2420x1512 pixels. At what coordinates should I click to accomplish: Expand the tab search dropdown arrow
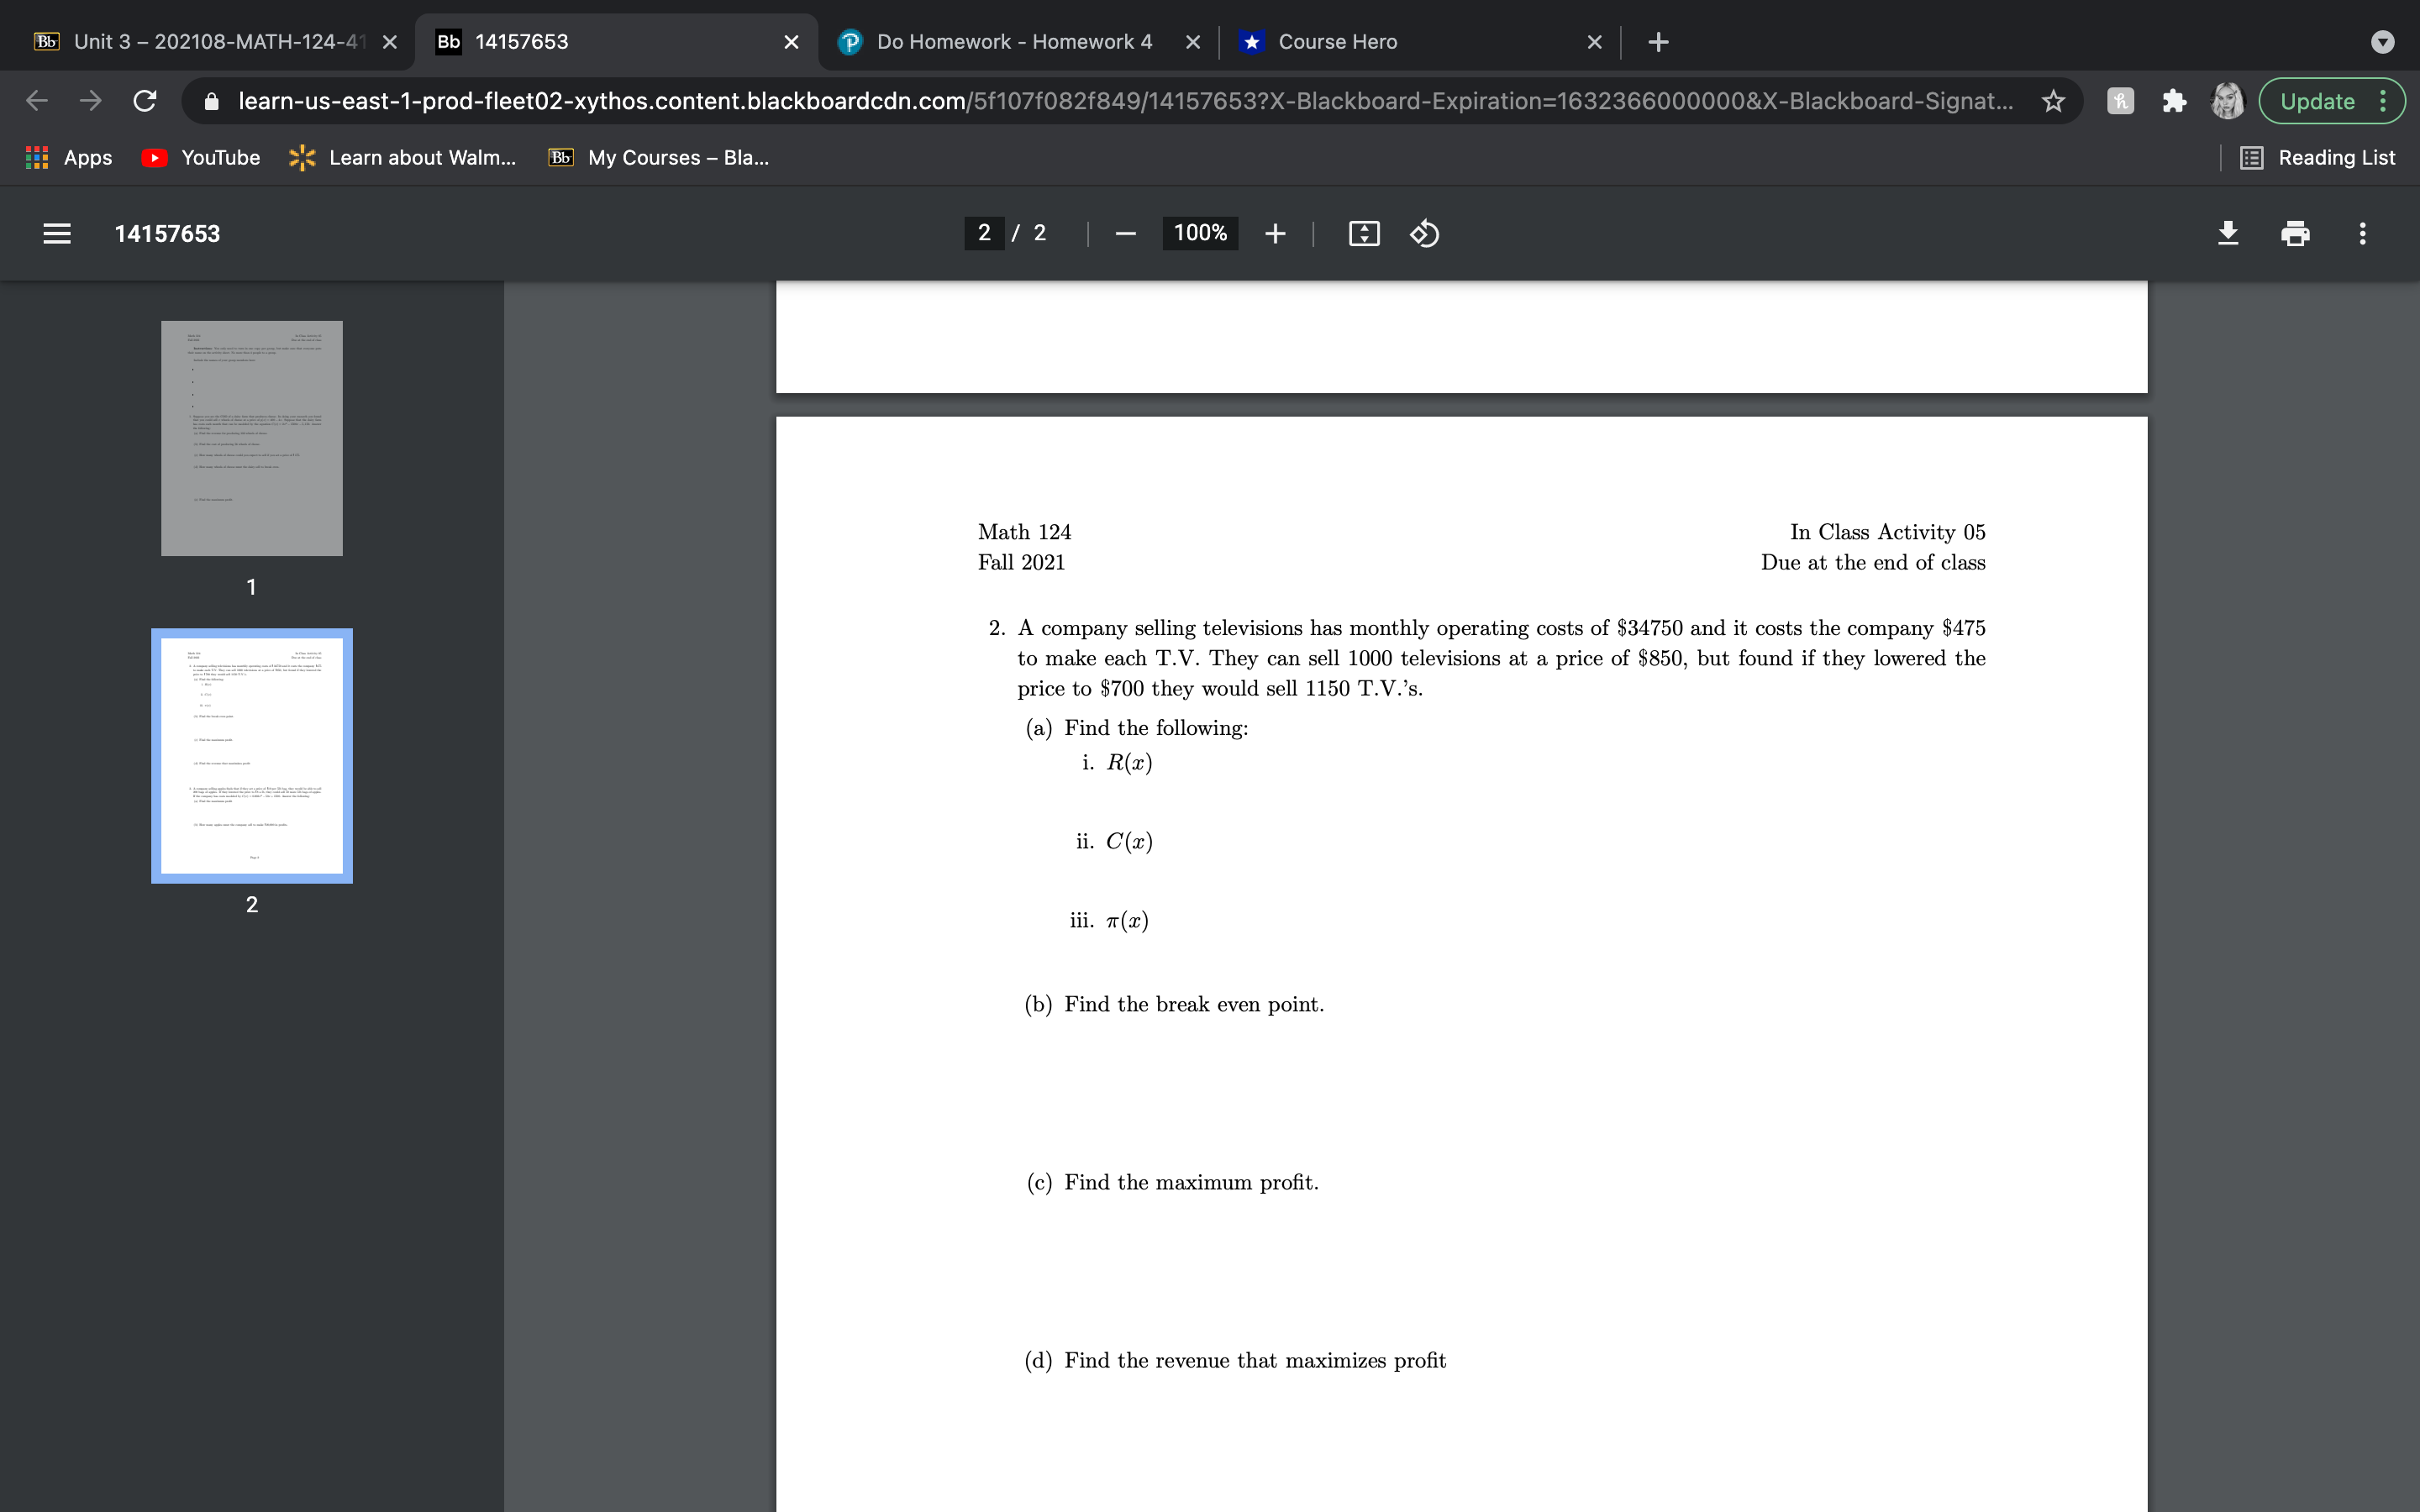coord(2382,42)
